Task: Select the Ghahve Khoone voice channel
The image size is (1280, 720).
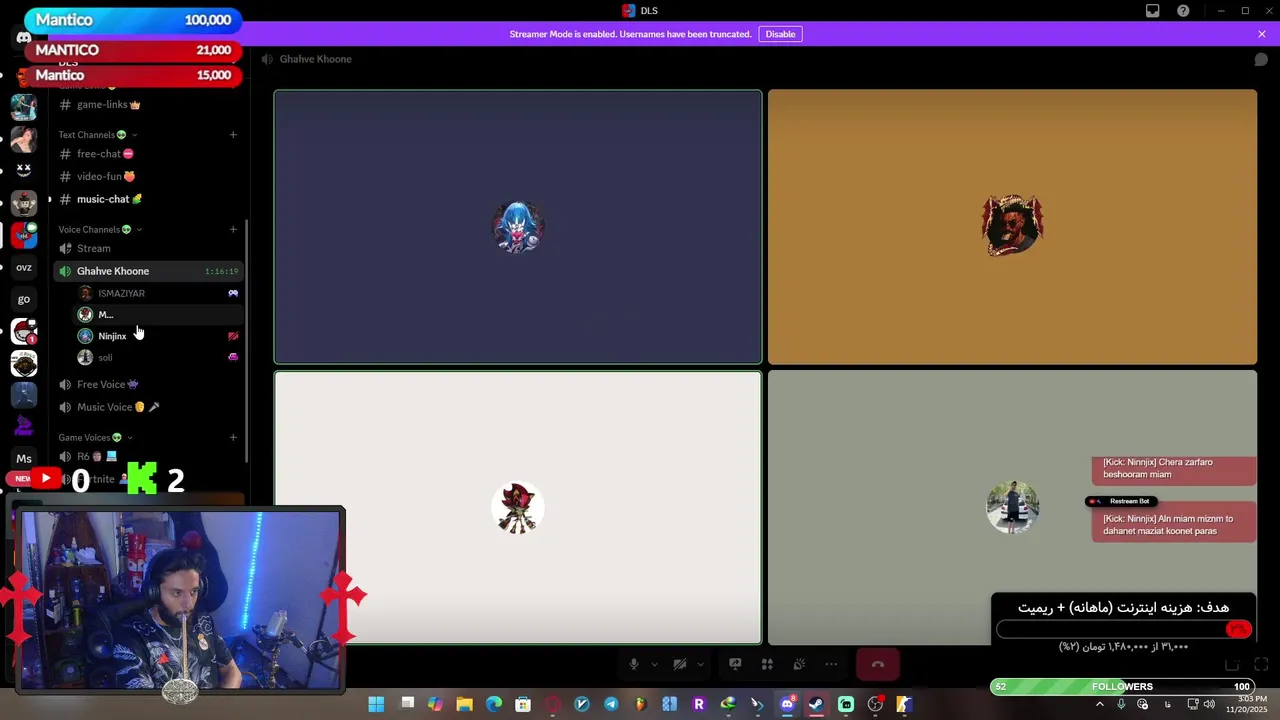Action: click(148, 271)
